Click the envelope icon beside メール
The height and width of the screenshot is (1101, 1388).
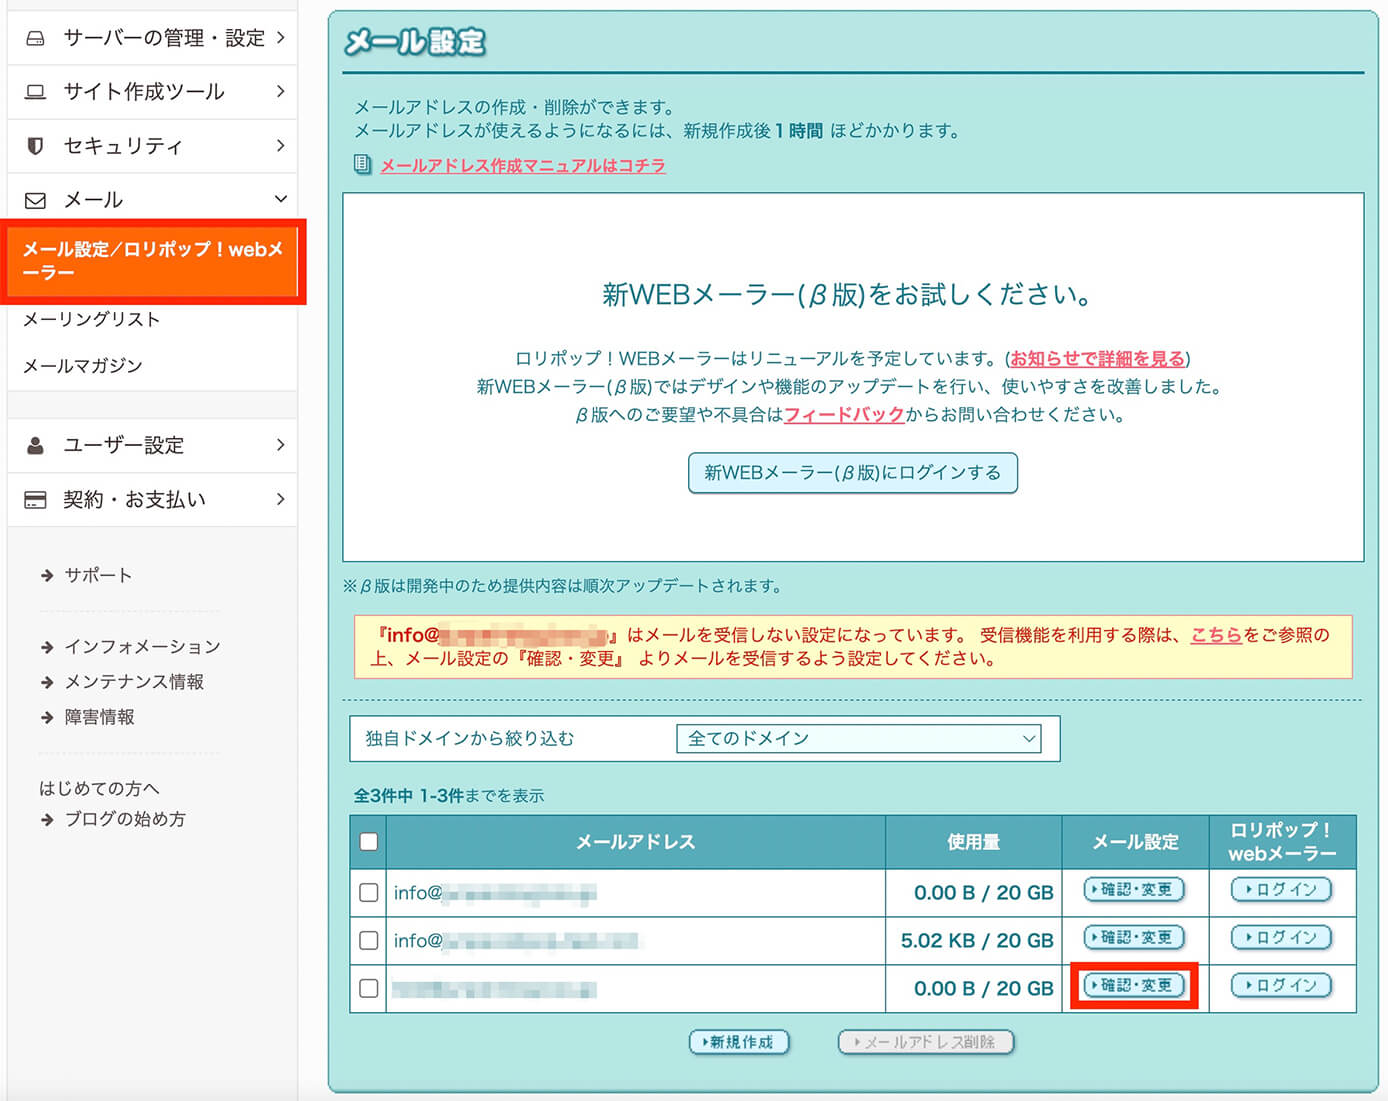35,200
